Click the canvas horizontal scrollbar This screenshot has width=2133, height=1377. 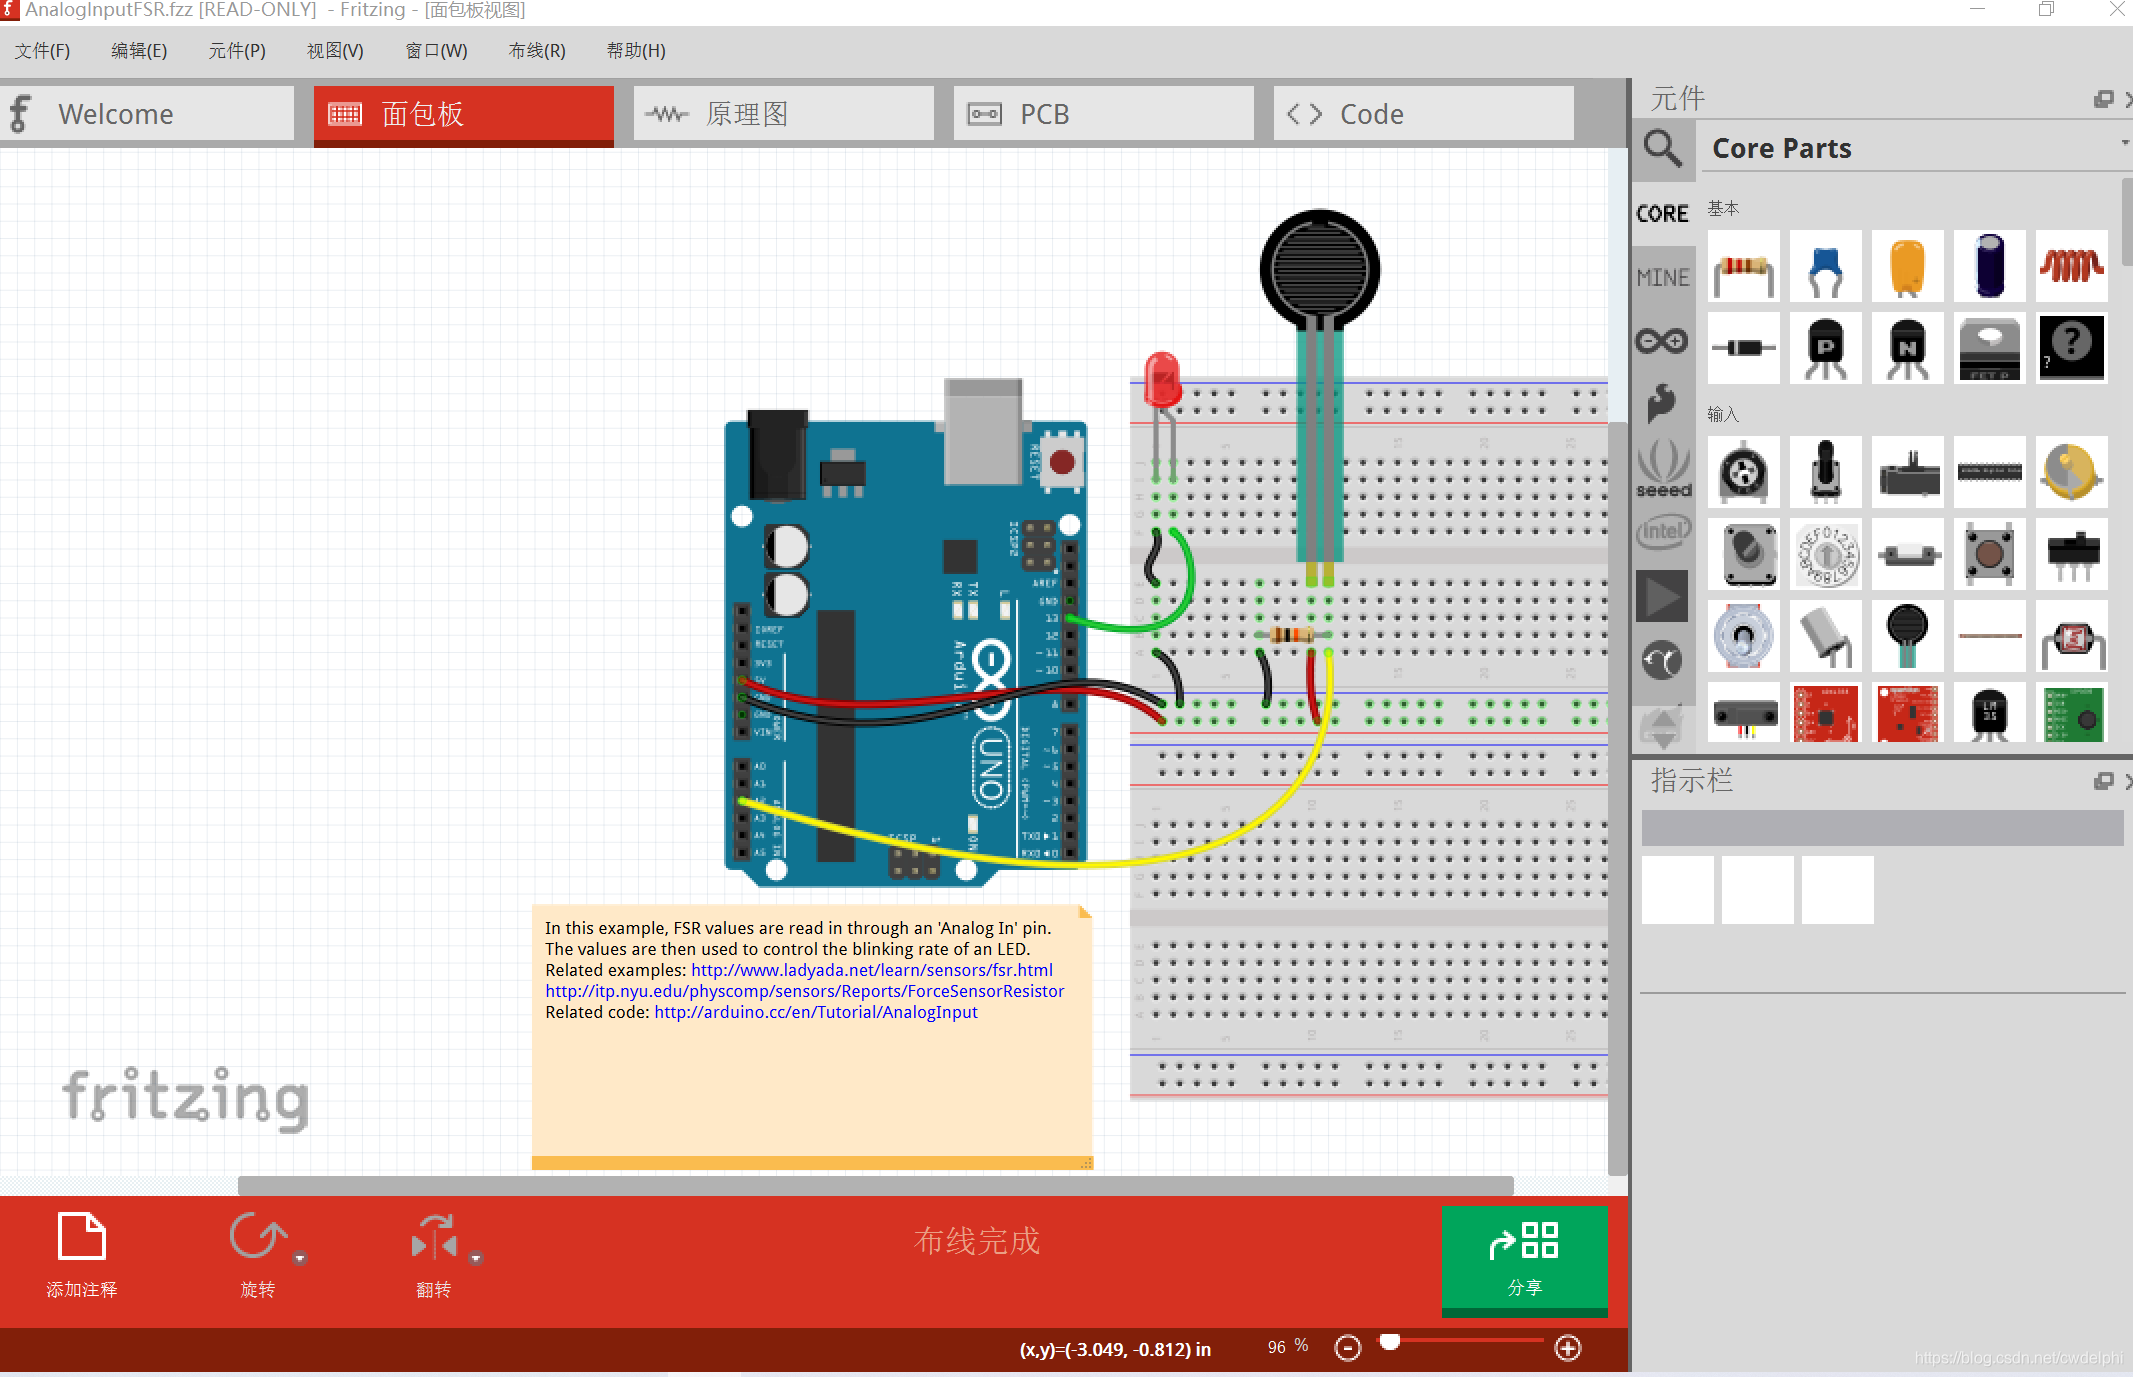point(875,1185)
